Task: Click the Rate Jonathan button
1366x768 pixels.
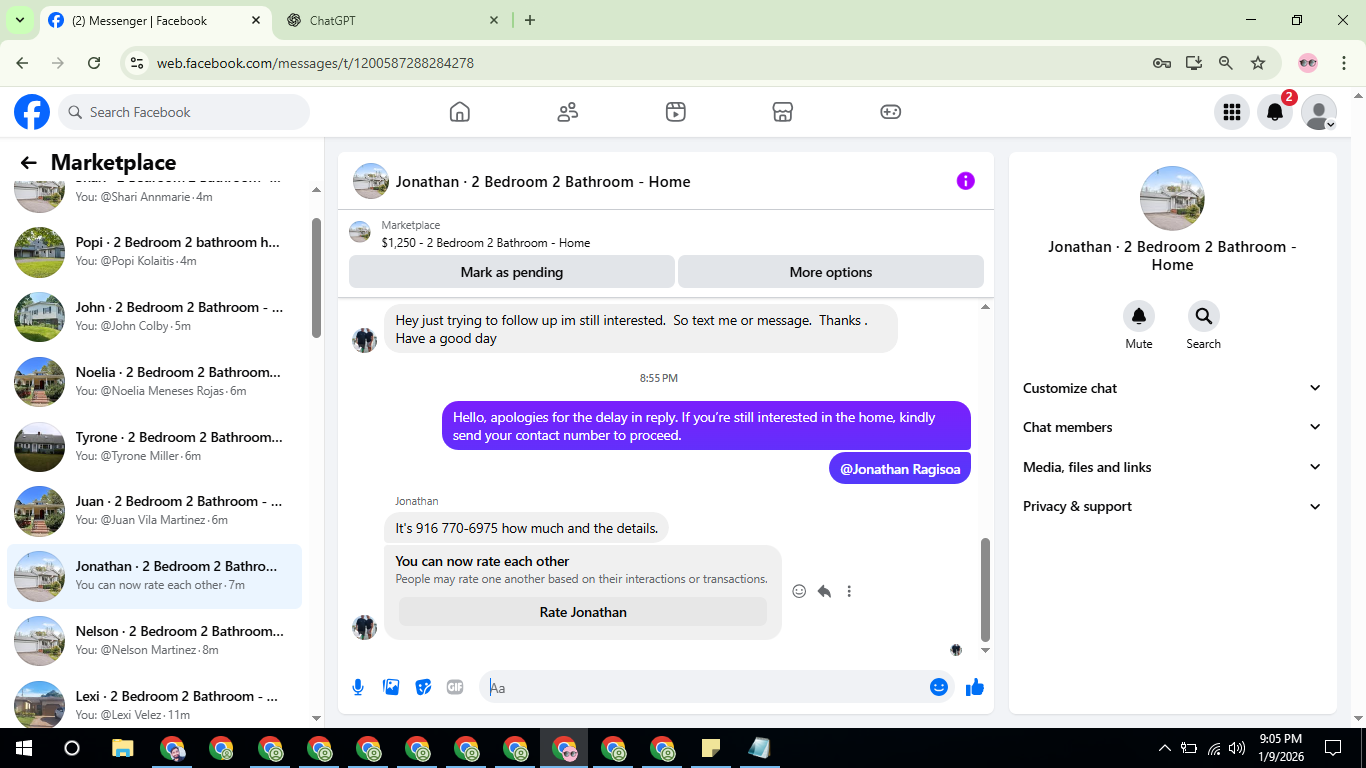Action: (583, 612)
